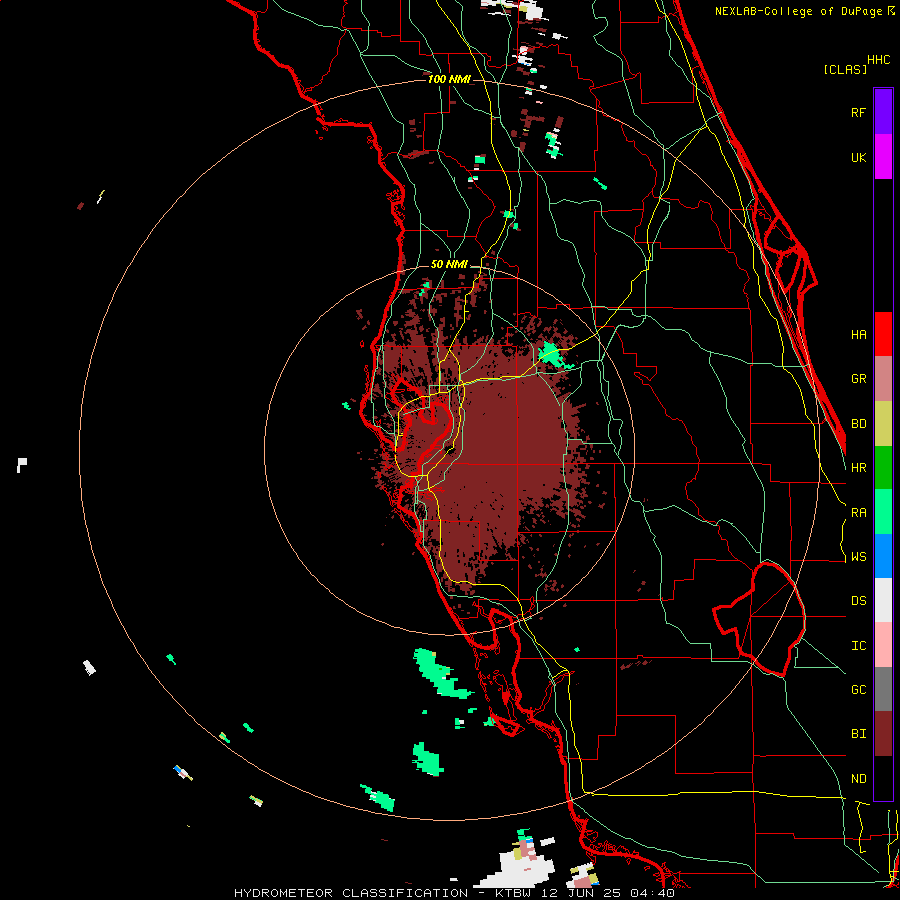The height and width of the screenshot is (900, 900).
Task: Click the 'NEXLAB-College of DuPage' credit text
Action: (798, 11)
